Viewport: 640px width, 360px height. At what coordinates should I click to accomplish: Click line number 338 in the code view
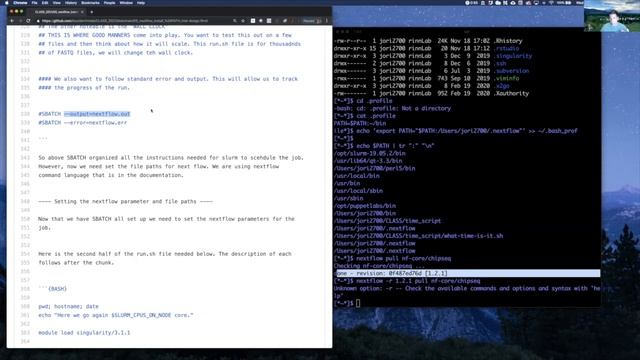(x=25, y=114)
